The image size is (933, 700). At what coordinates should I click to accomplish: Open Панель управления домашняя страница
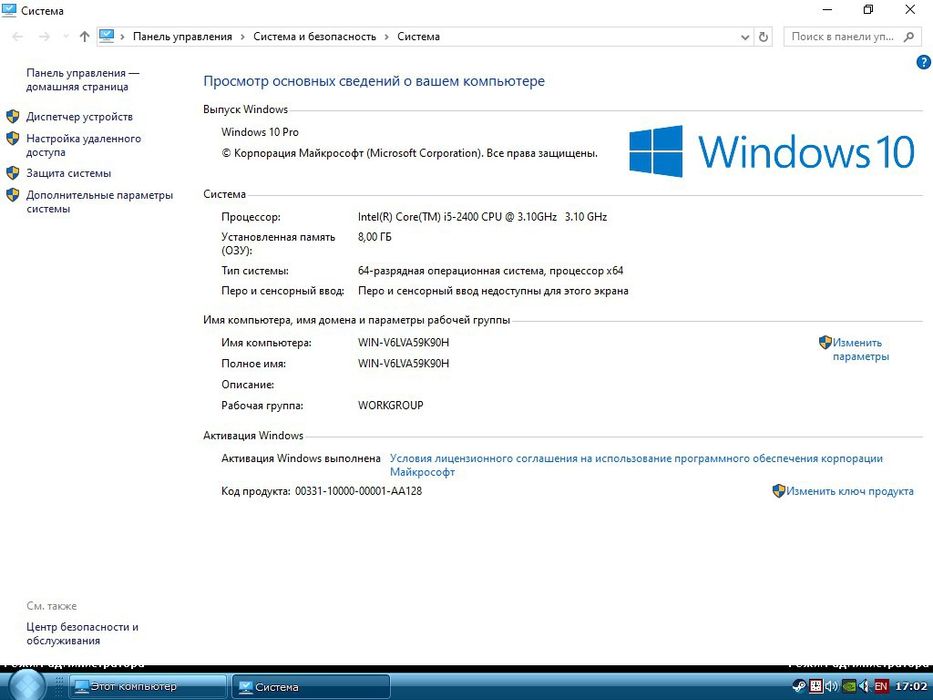pyautogui.click(x=82, y=80)
